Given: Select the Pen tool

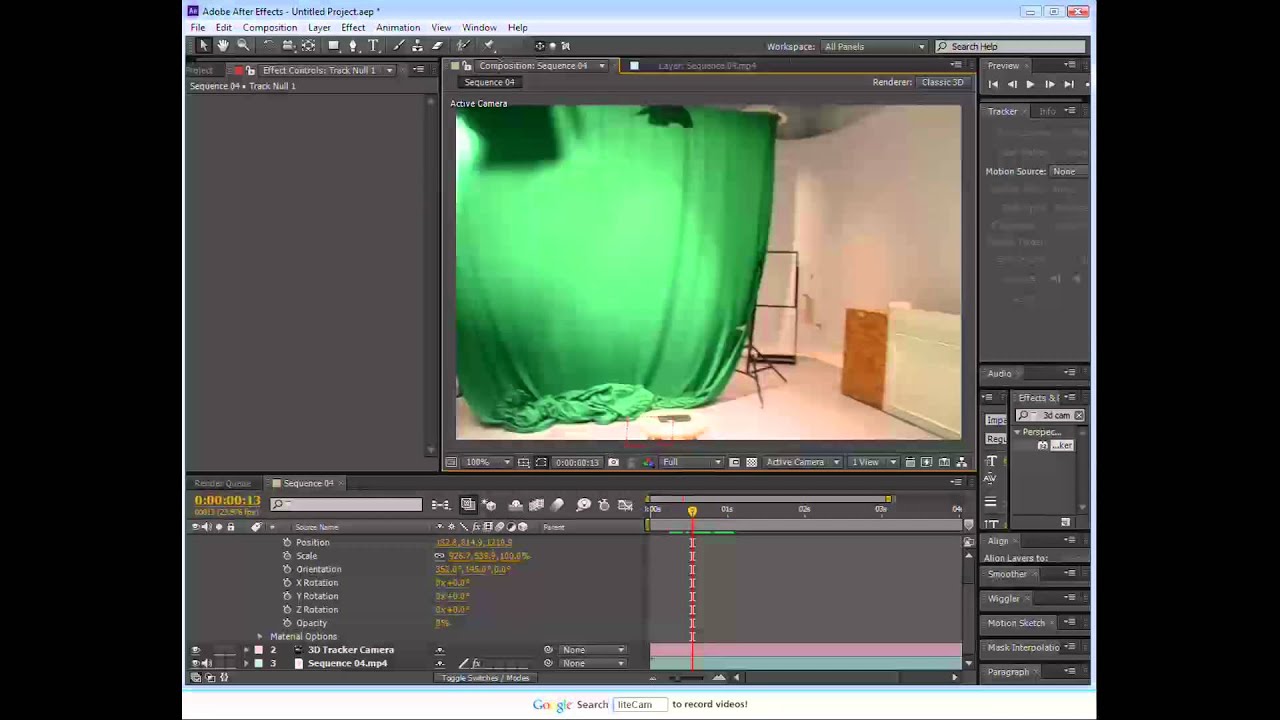Looking at the screenshot, I should click(352, 46).
